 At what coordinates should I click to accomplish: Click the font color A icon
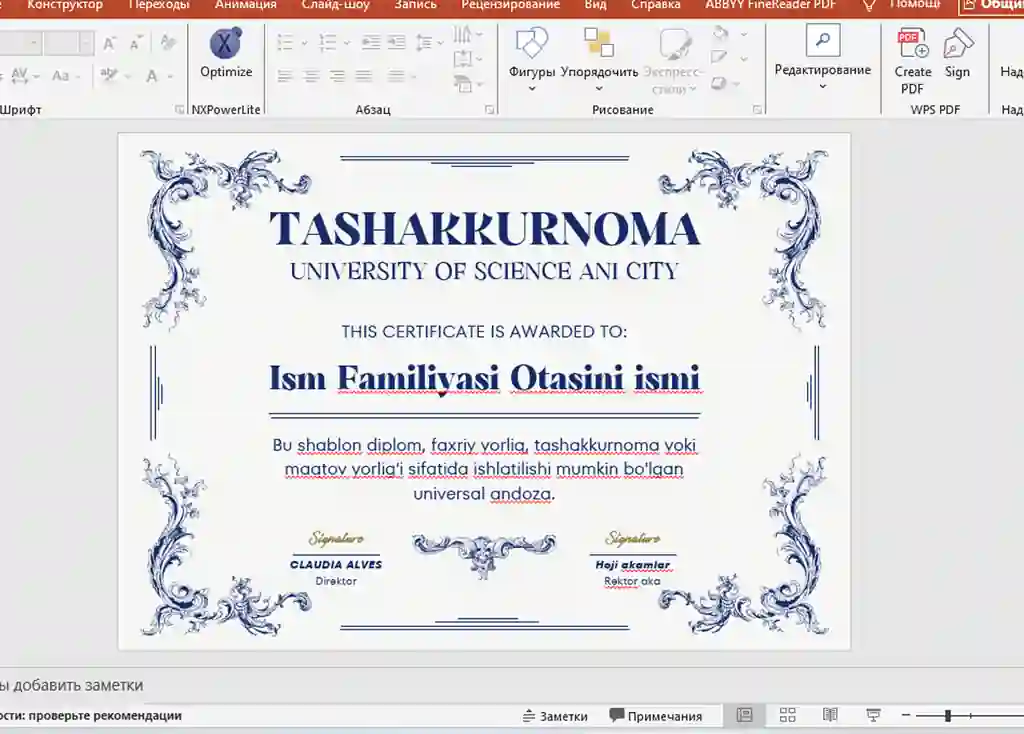pos(152,76)
